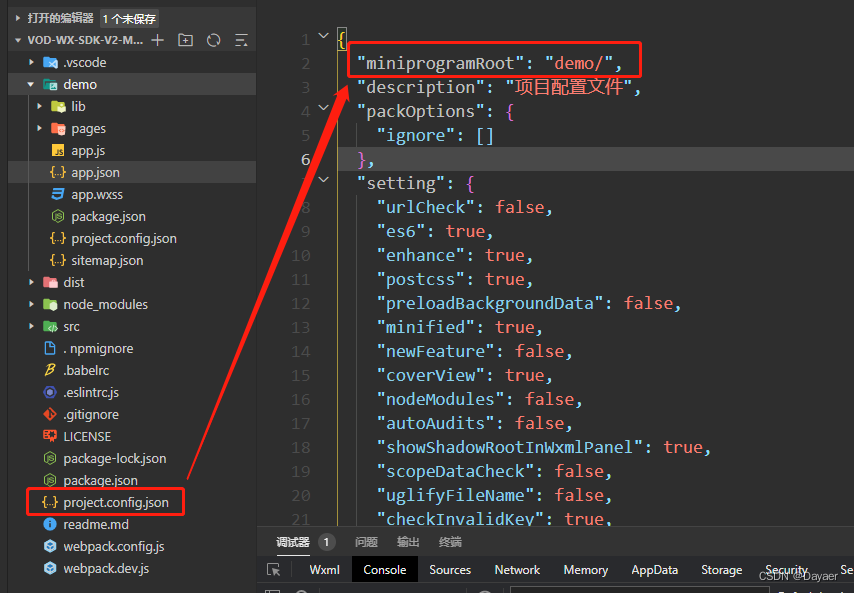Open LICENSE file name
This screenshot has height=593, width=854.
(x=87, y=437)
